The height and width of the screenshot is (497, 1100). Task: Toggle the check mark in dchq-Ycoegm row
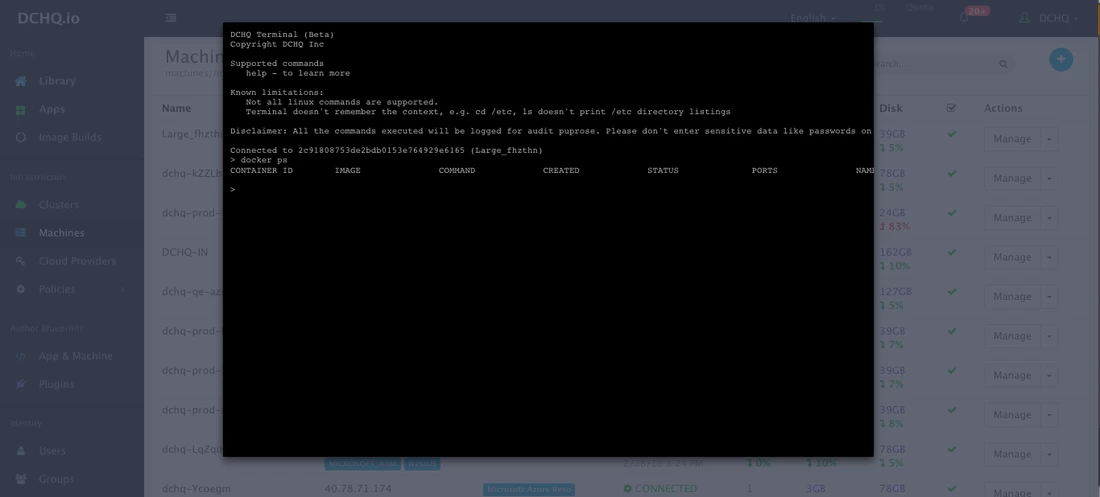(x=951, y=488)
